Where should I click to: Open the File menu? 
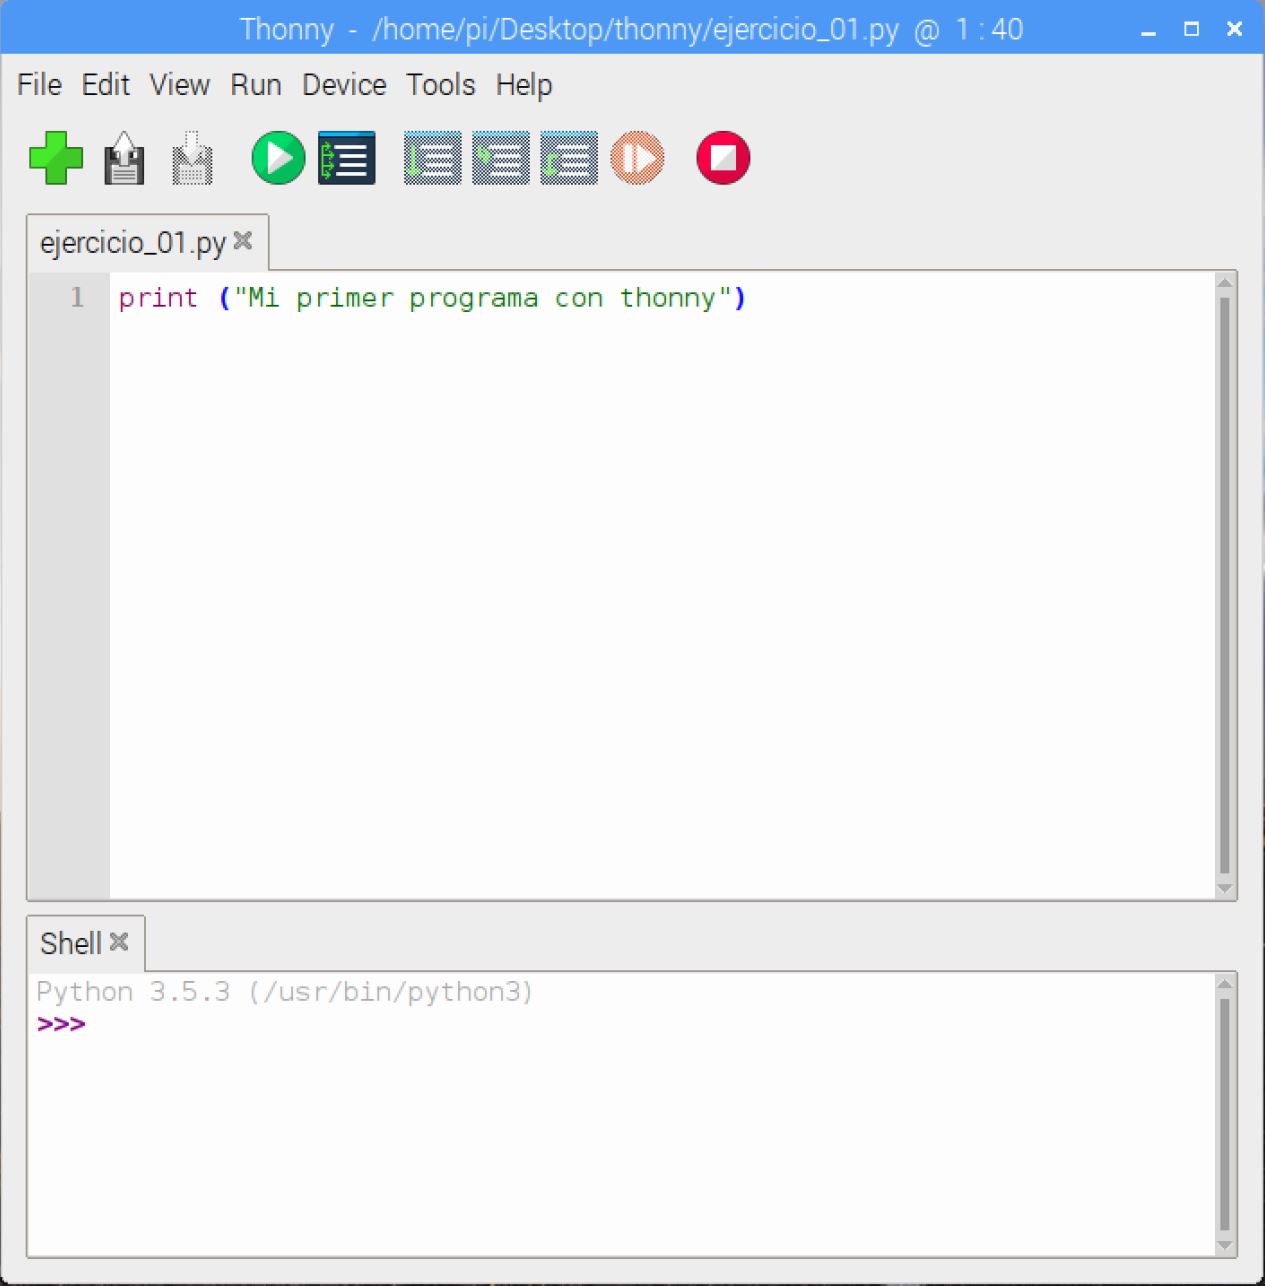[x=40, y=85]
